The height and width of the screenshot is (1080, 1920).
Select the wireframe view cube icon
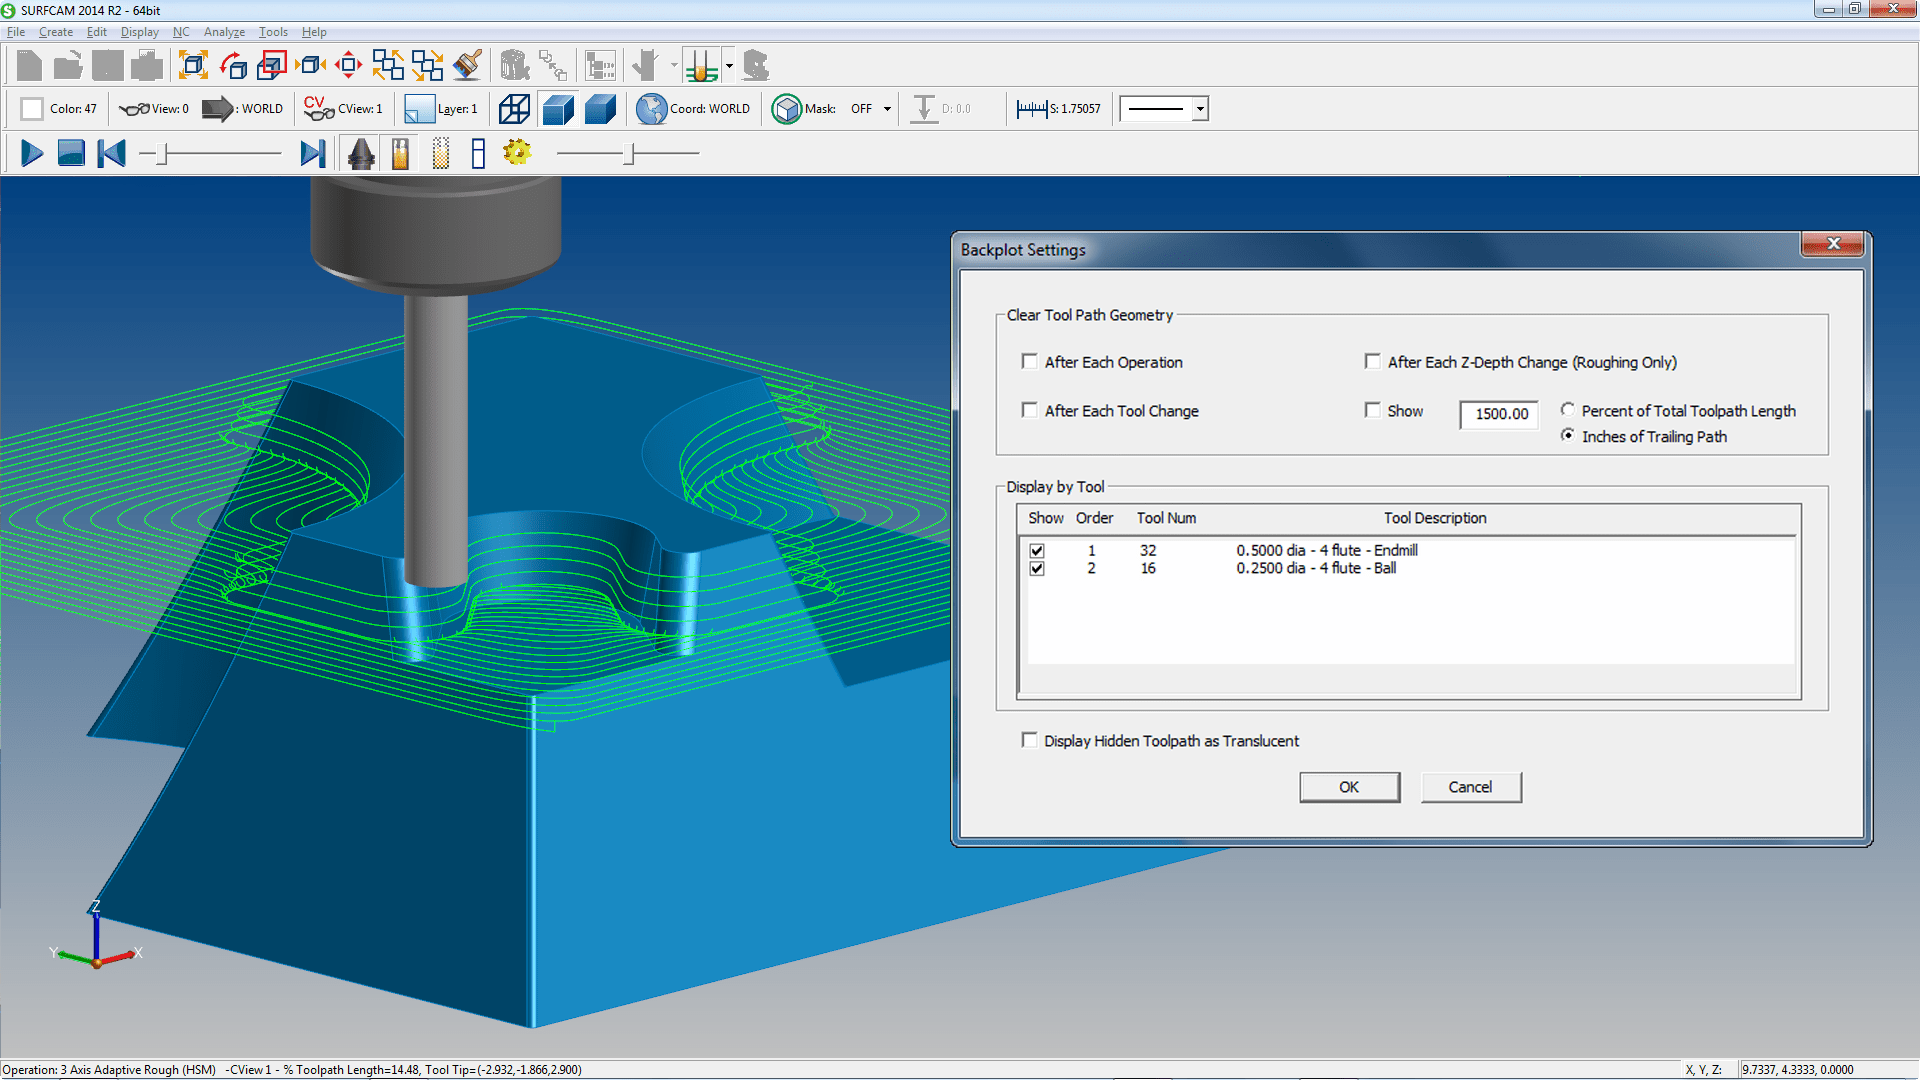[514, 108]
